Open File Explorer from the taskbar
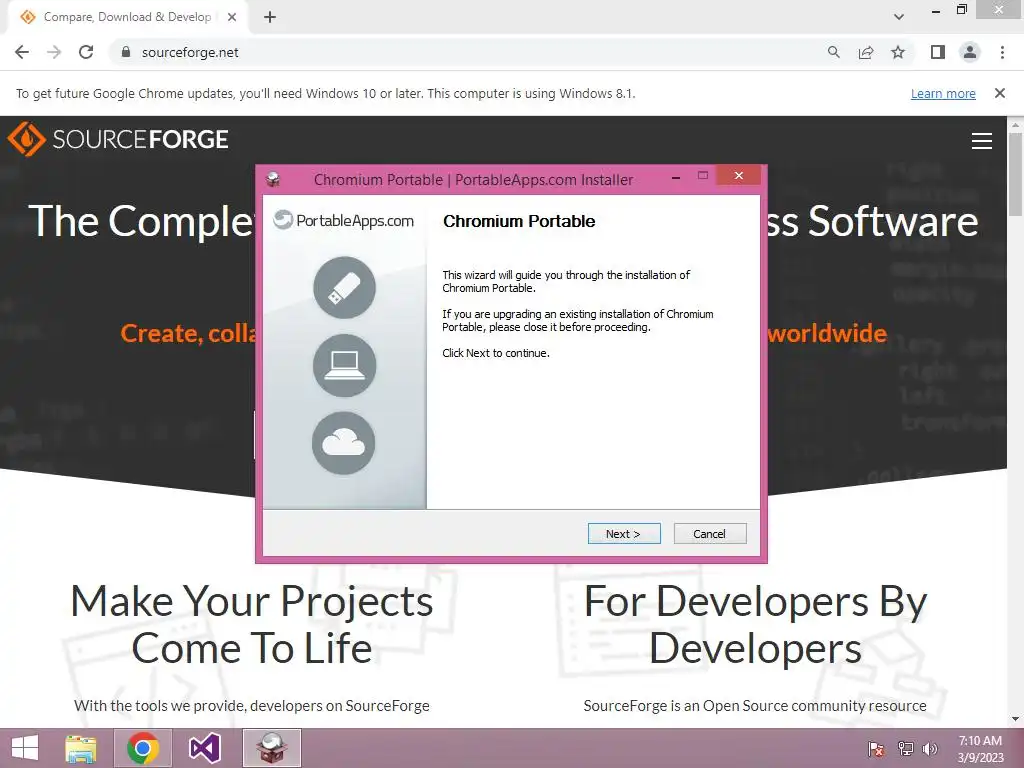The image size is (1024, 768). coord(81,748)
